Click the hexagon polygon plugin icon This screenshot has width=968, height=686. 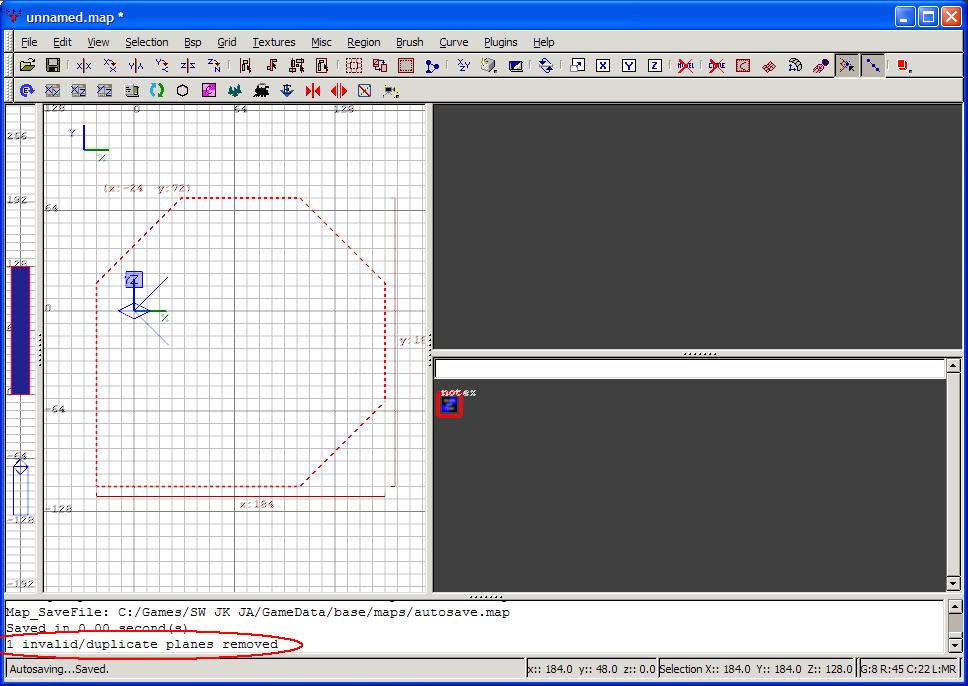pos(183,91)
